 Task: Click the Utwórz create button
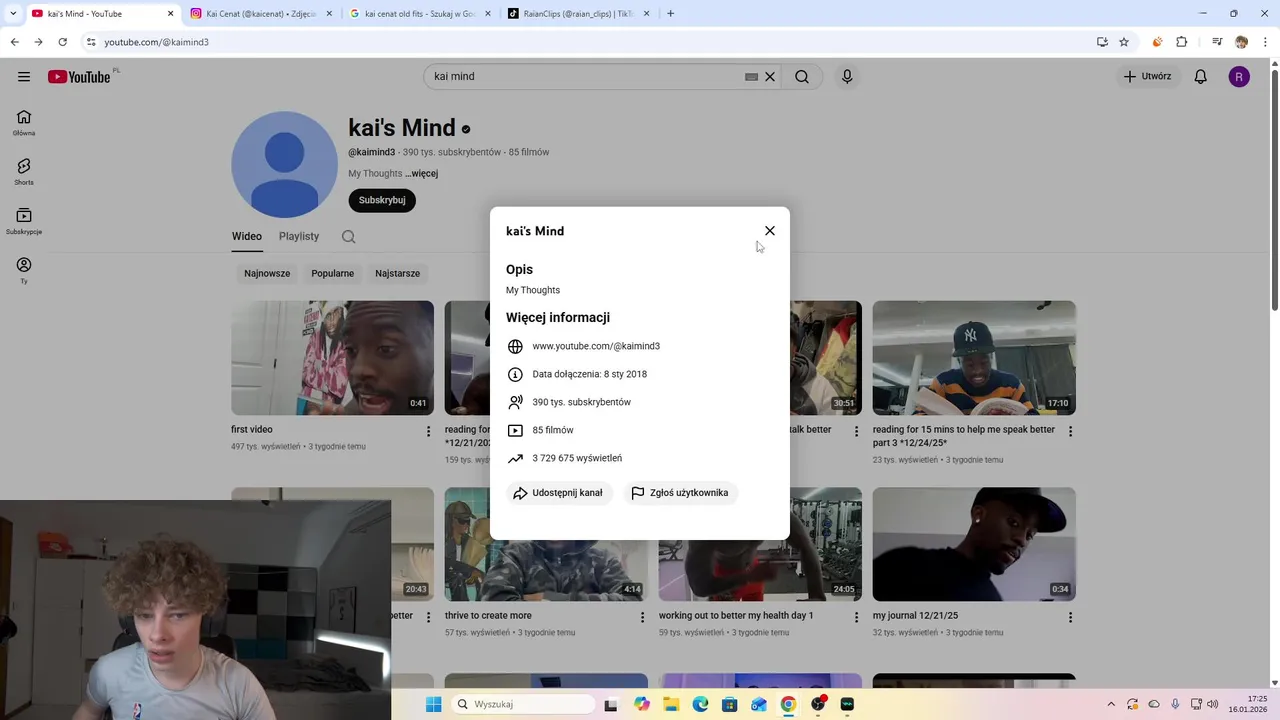click(x=1147, y=76)
